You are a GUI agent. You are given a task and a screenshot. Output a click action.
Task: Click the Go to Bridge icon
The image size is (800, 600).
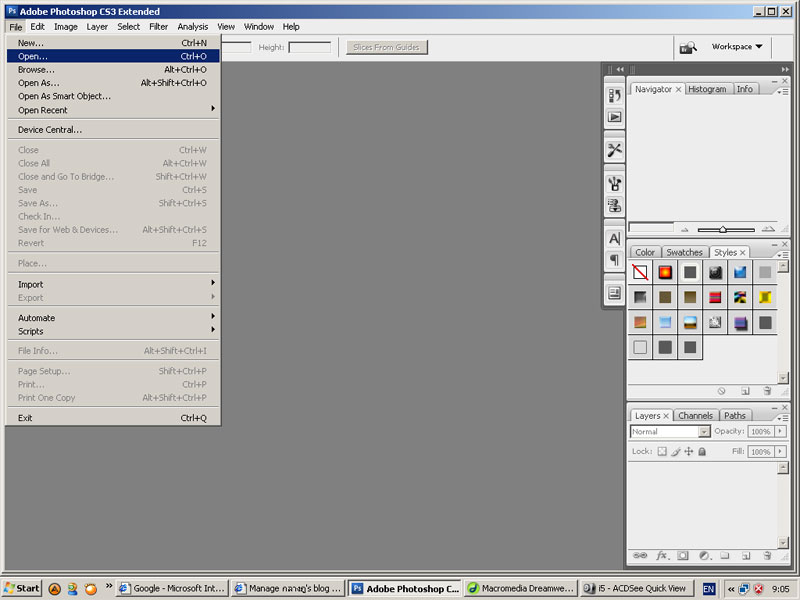[688, 47]
